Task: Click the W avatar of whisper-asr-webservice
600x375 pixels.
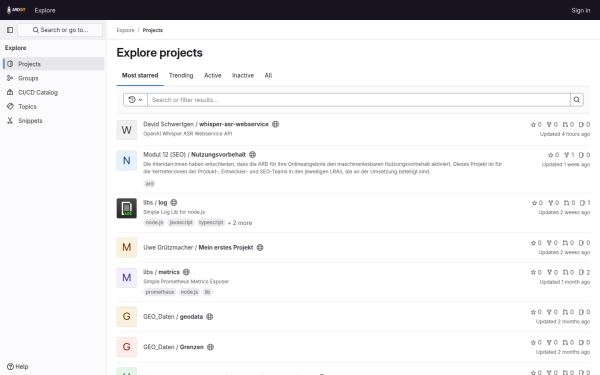Action: click(127, 130)
